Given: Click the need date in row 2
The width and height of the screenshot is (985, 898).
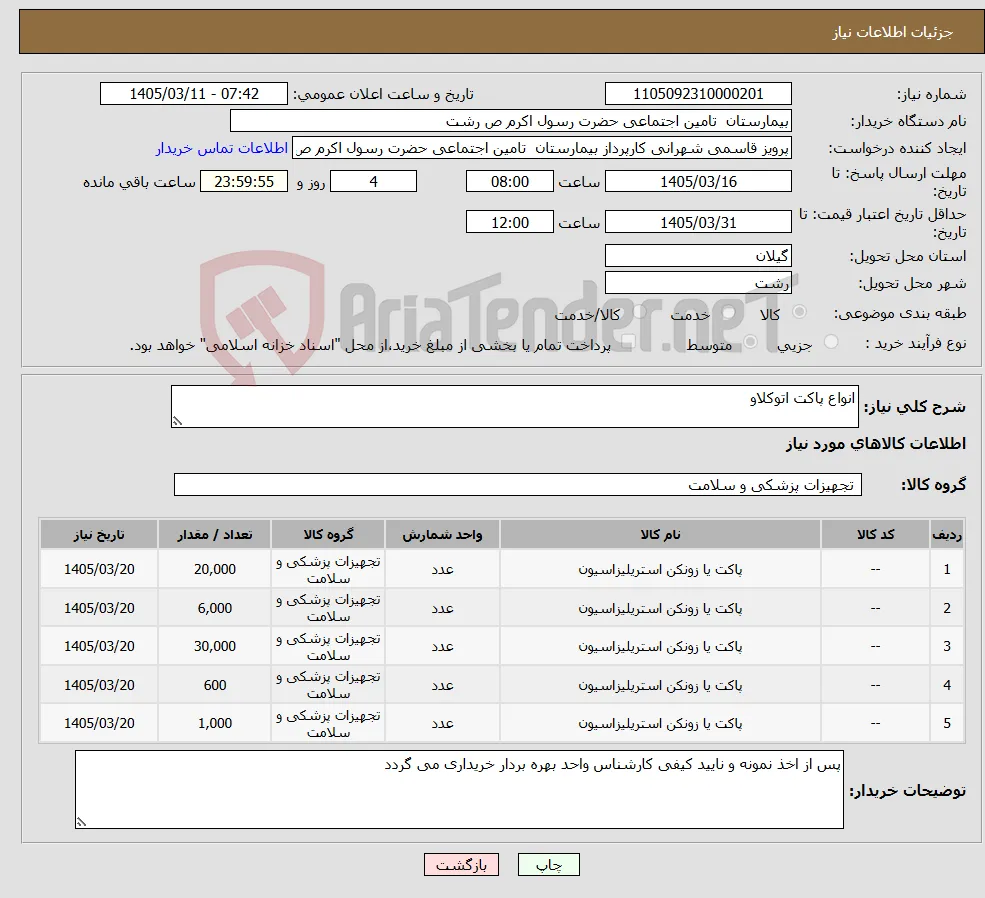Looking at the screenshot, I should tap(99, 608).
